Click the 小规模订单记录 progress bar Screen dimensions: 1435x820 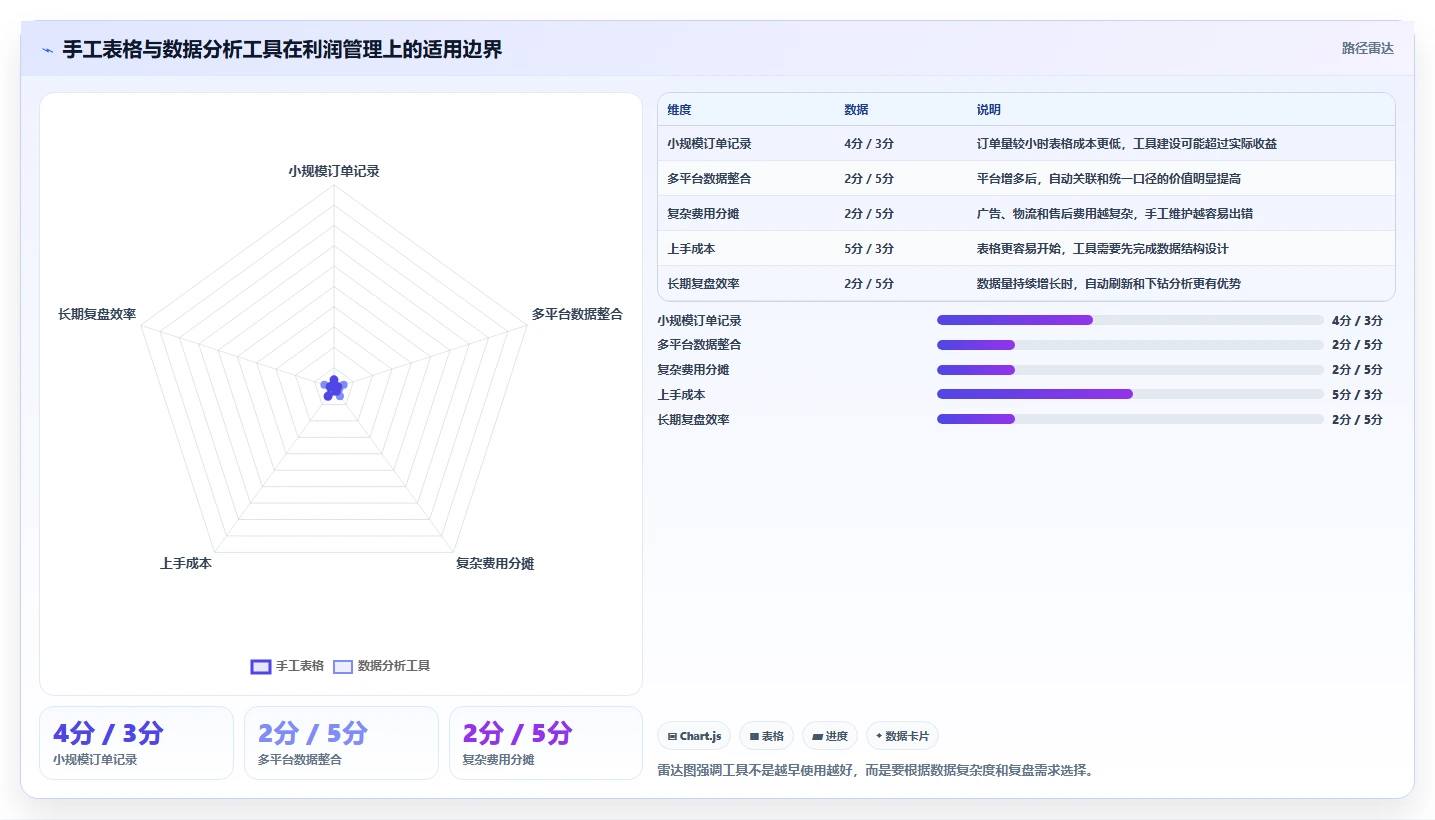pos(1130,320)
